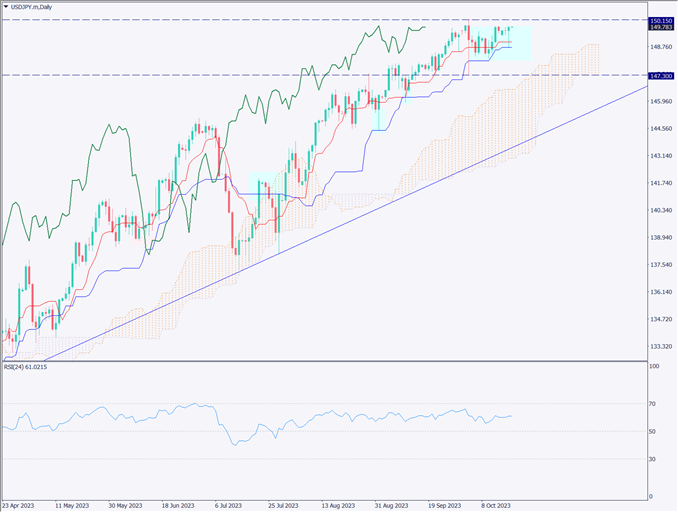This screenshot has height=512, width=678.
Task: Click the 136.140 price axis label
Action: point(659,292)
